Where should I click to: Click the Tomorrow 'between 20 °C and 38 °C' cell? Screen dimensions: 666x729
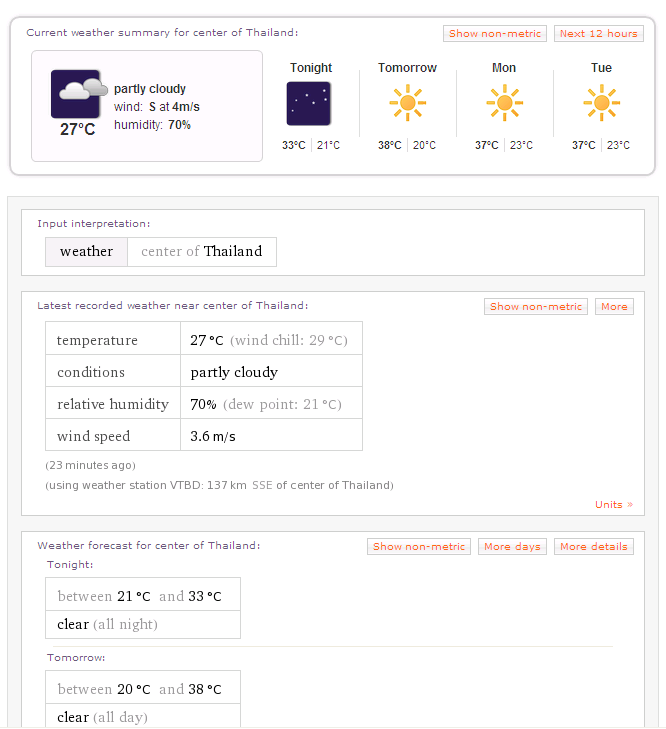pos(142,689)
